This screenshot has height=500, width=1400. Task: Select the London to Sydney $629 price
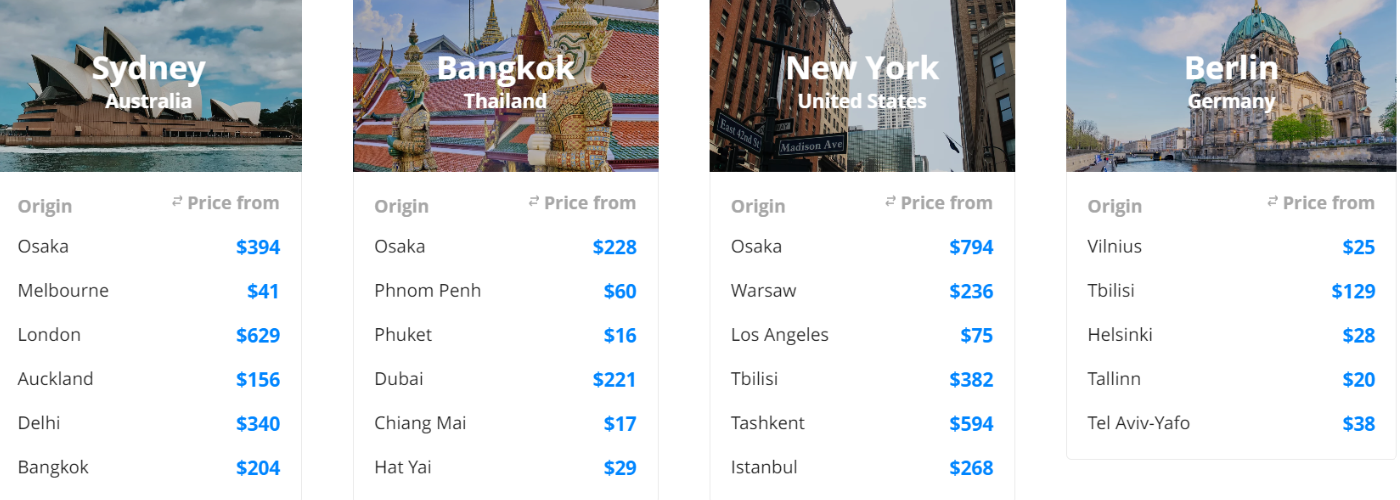(258, 335)
